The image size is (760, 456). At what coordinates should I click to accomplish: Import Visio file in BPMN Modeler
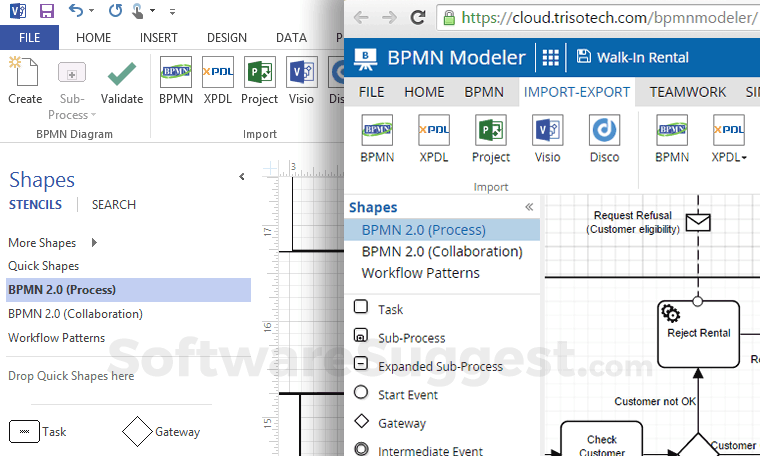(x=548, y=139)
